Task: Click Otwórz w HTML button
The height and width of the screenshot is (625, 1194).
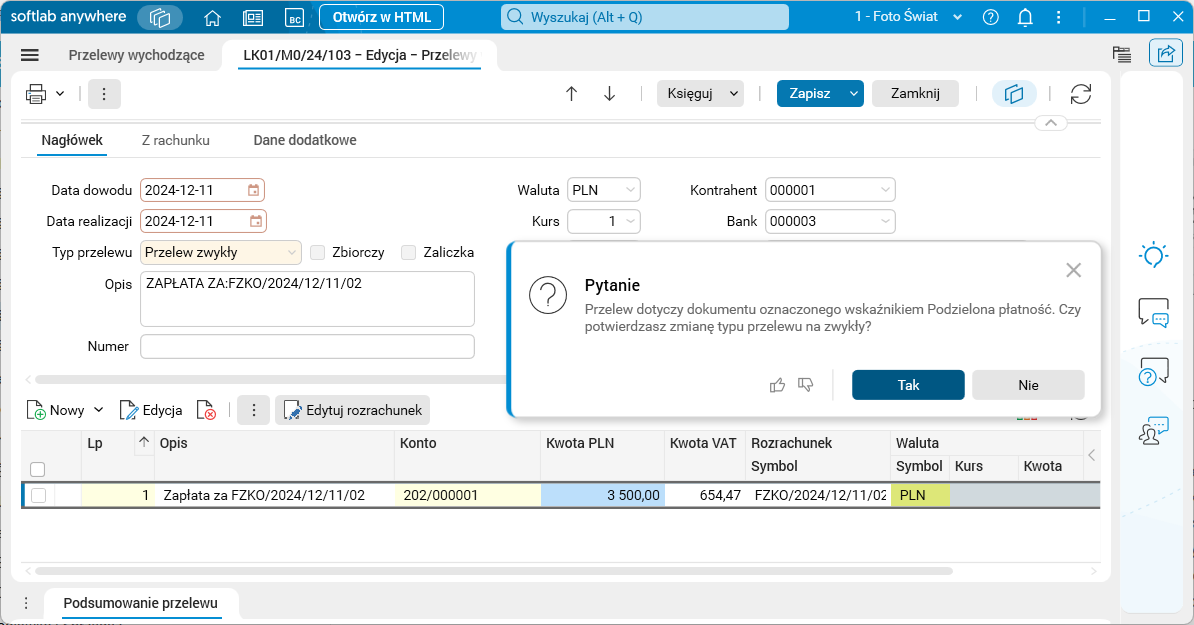Action: [x=382, y=17]
